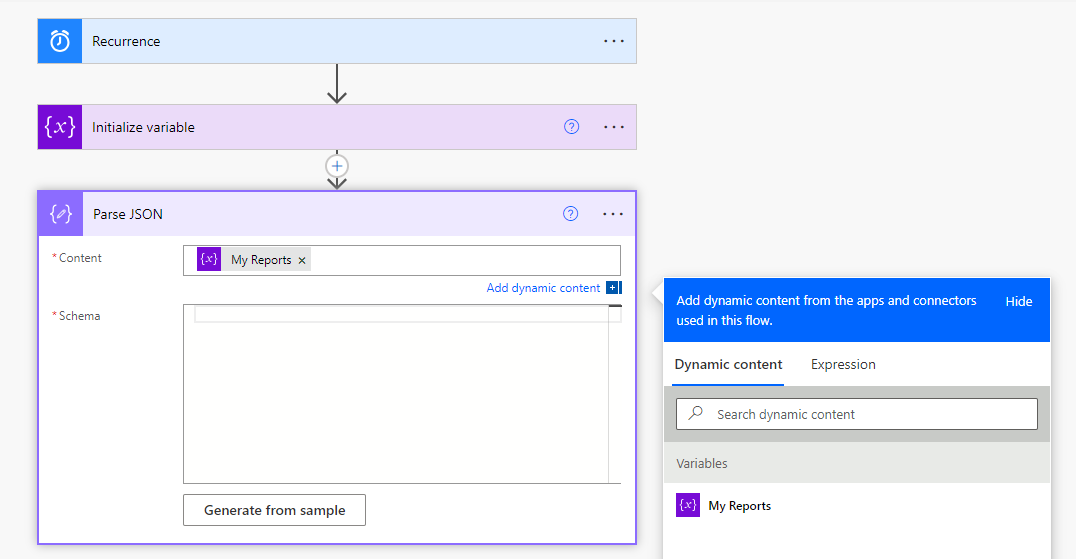Click the blue plus icon beside Add dynamic content

tap(613, 288)
